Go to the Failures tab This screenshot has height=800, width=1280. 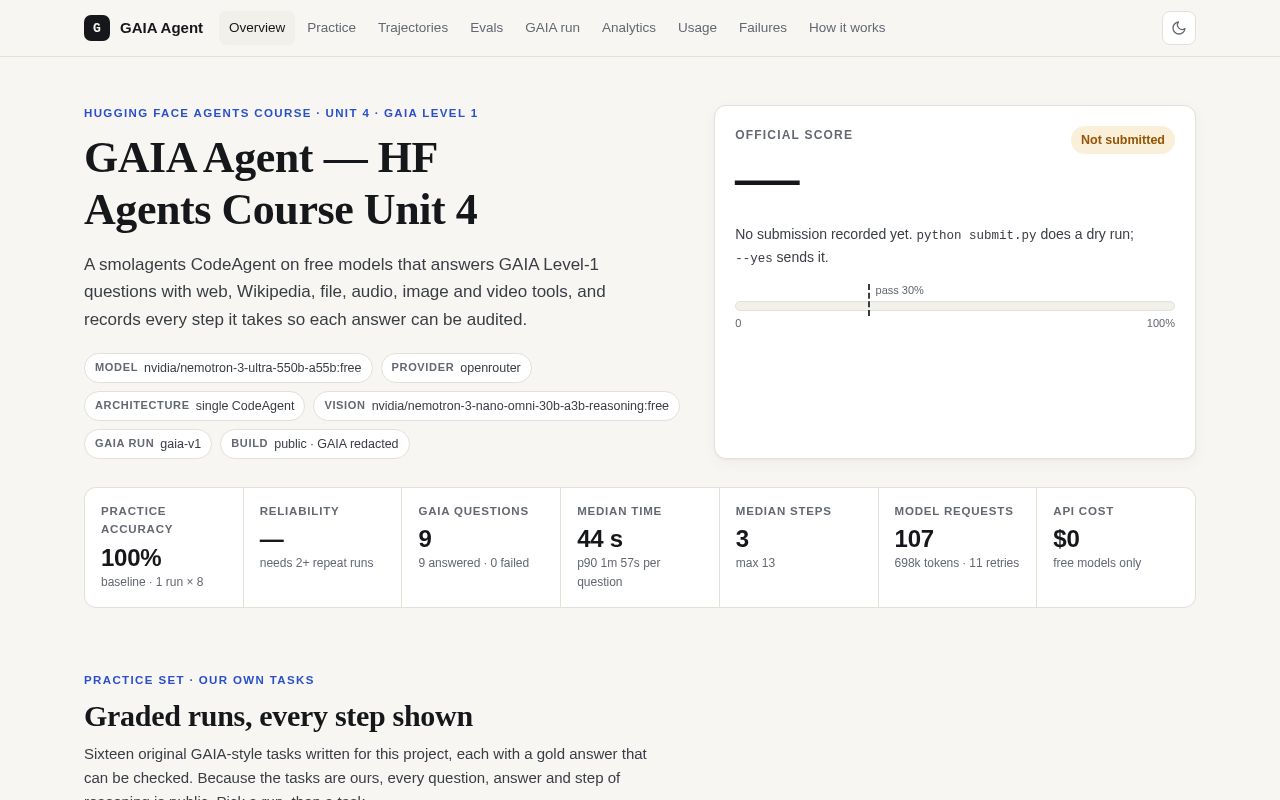(x=763, y=28)
